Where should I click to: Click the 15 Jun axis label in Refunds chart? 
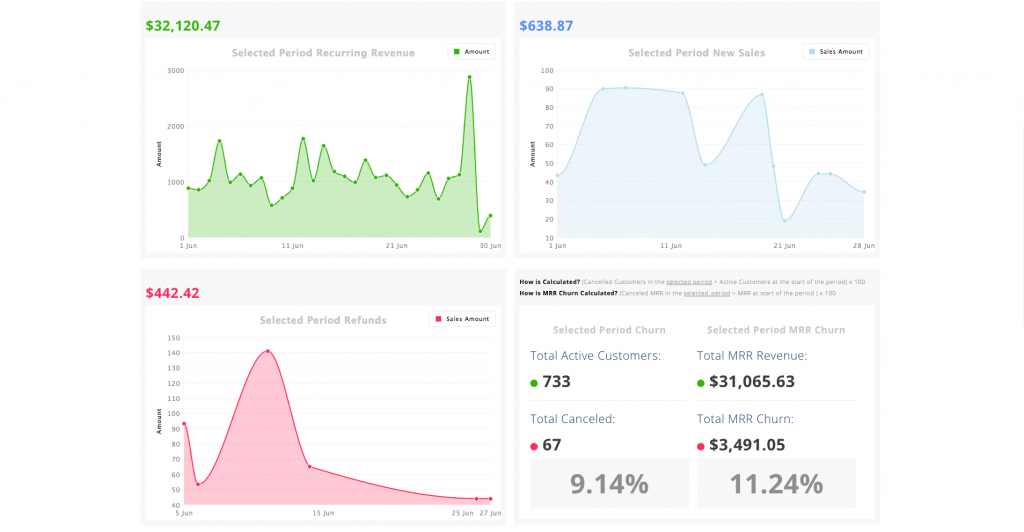click(323, 513)
